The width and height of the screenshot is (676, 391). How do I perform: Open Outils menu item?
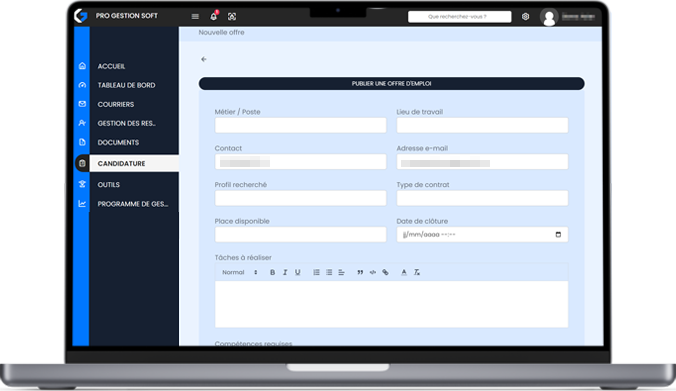(x=109, y=184)
